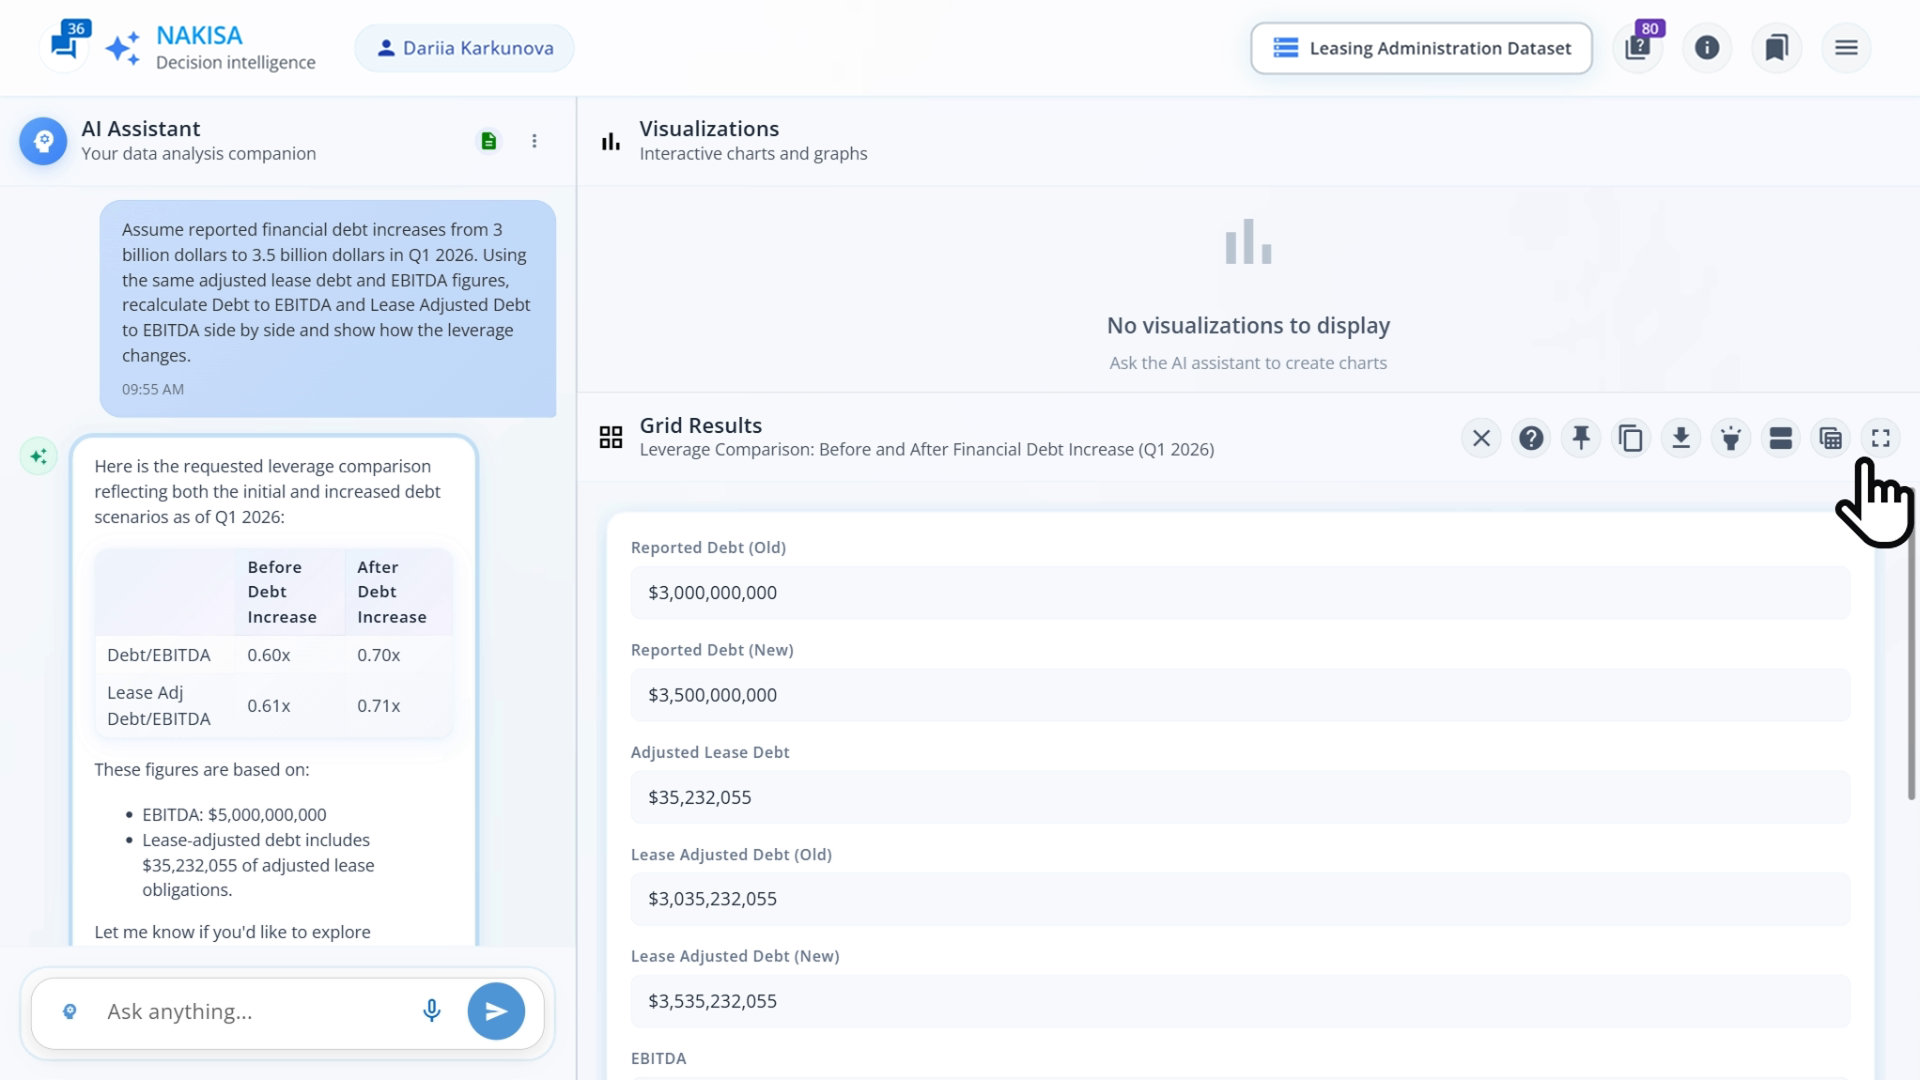The width and height of the screenshot is (1920, 1080).
Task: Copy the Grid Results data
Action: 1631,437
